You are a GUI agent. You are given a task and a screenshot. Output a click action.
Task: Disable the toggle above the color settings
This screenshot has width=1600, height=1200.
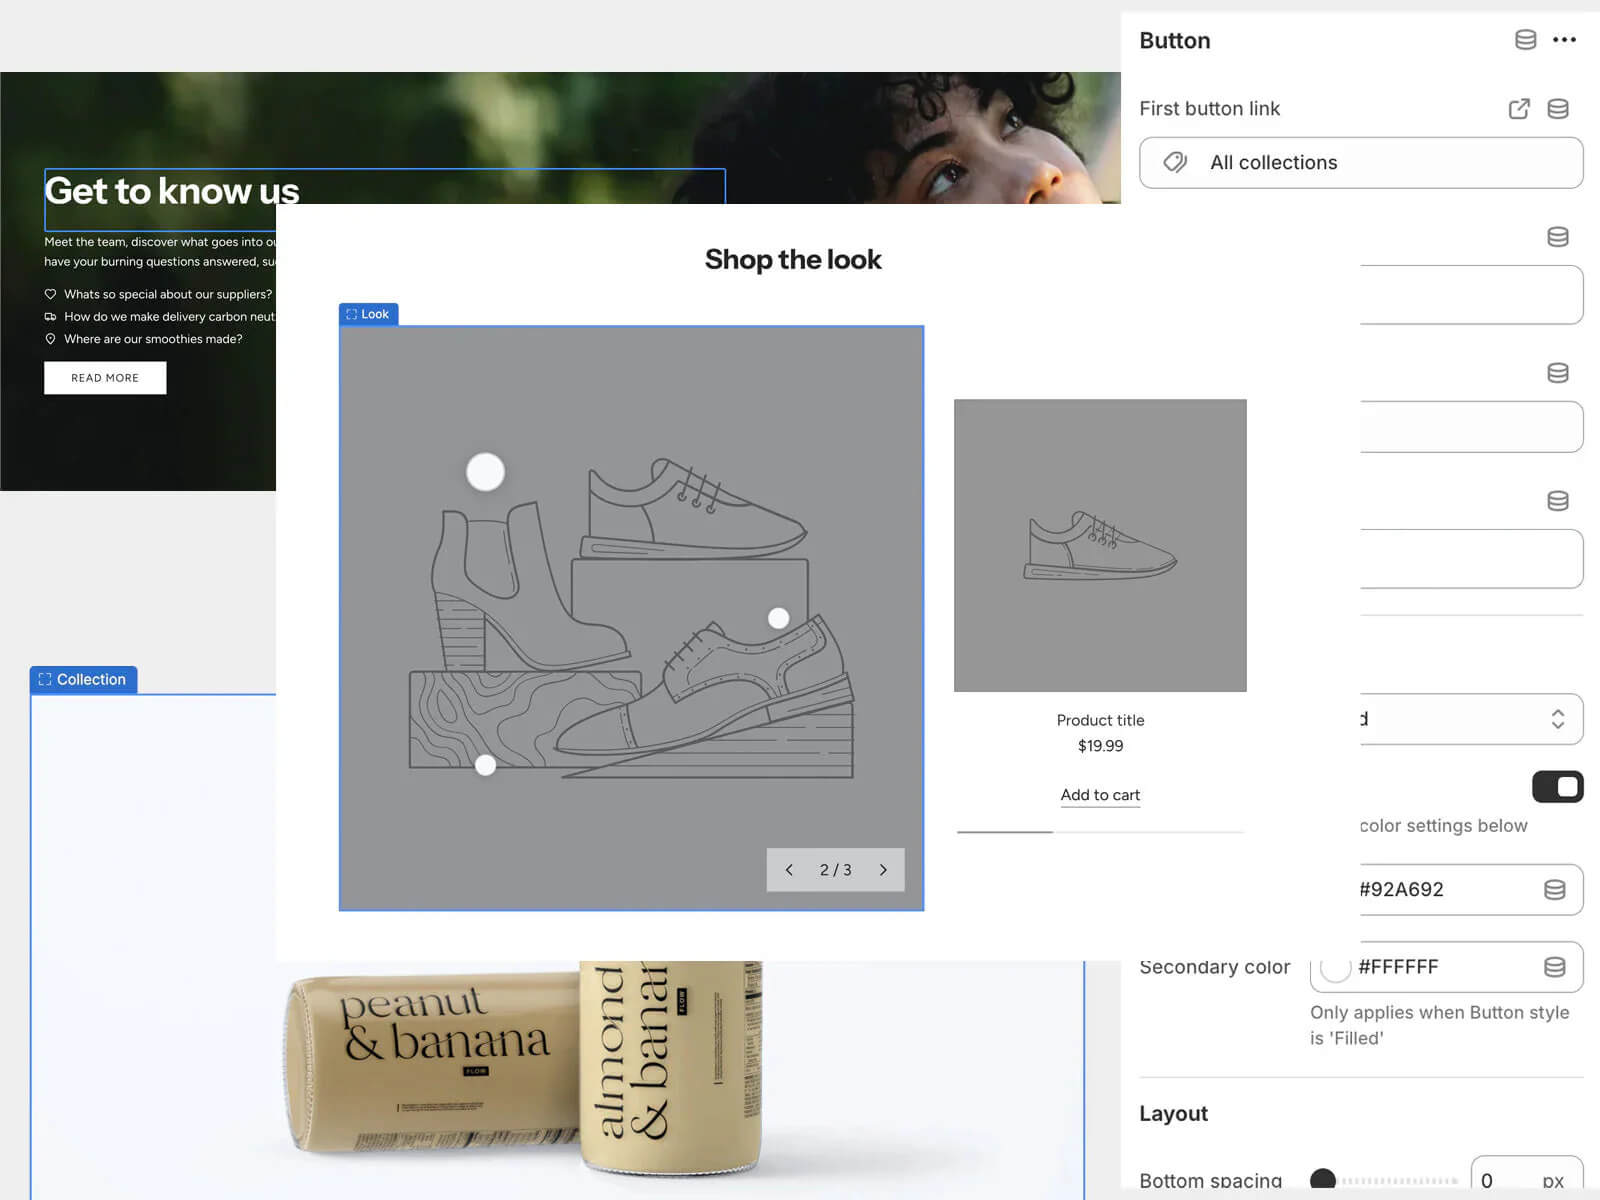[1559, 787]
